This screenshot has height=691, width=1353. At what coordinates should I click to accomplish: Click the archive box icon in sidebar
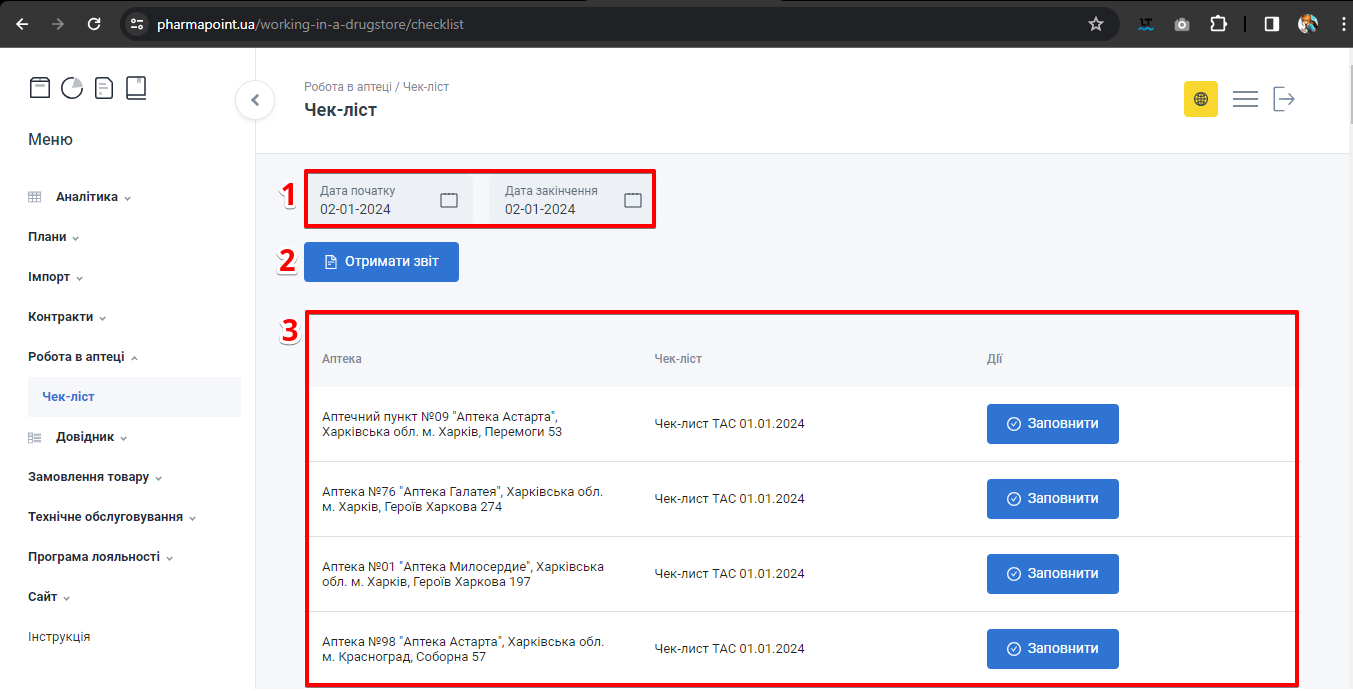pyautogui.click(x=39, y=88)
